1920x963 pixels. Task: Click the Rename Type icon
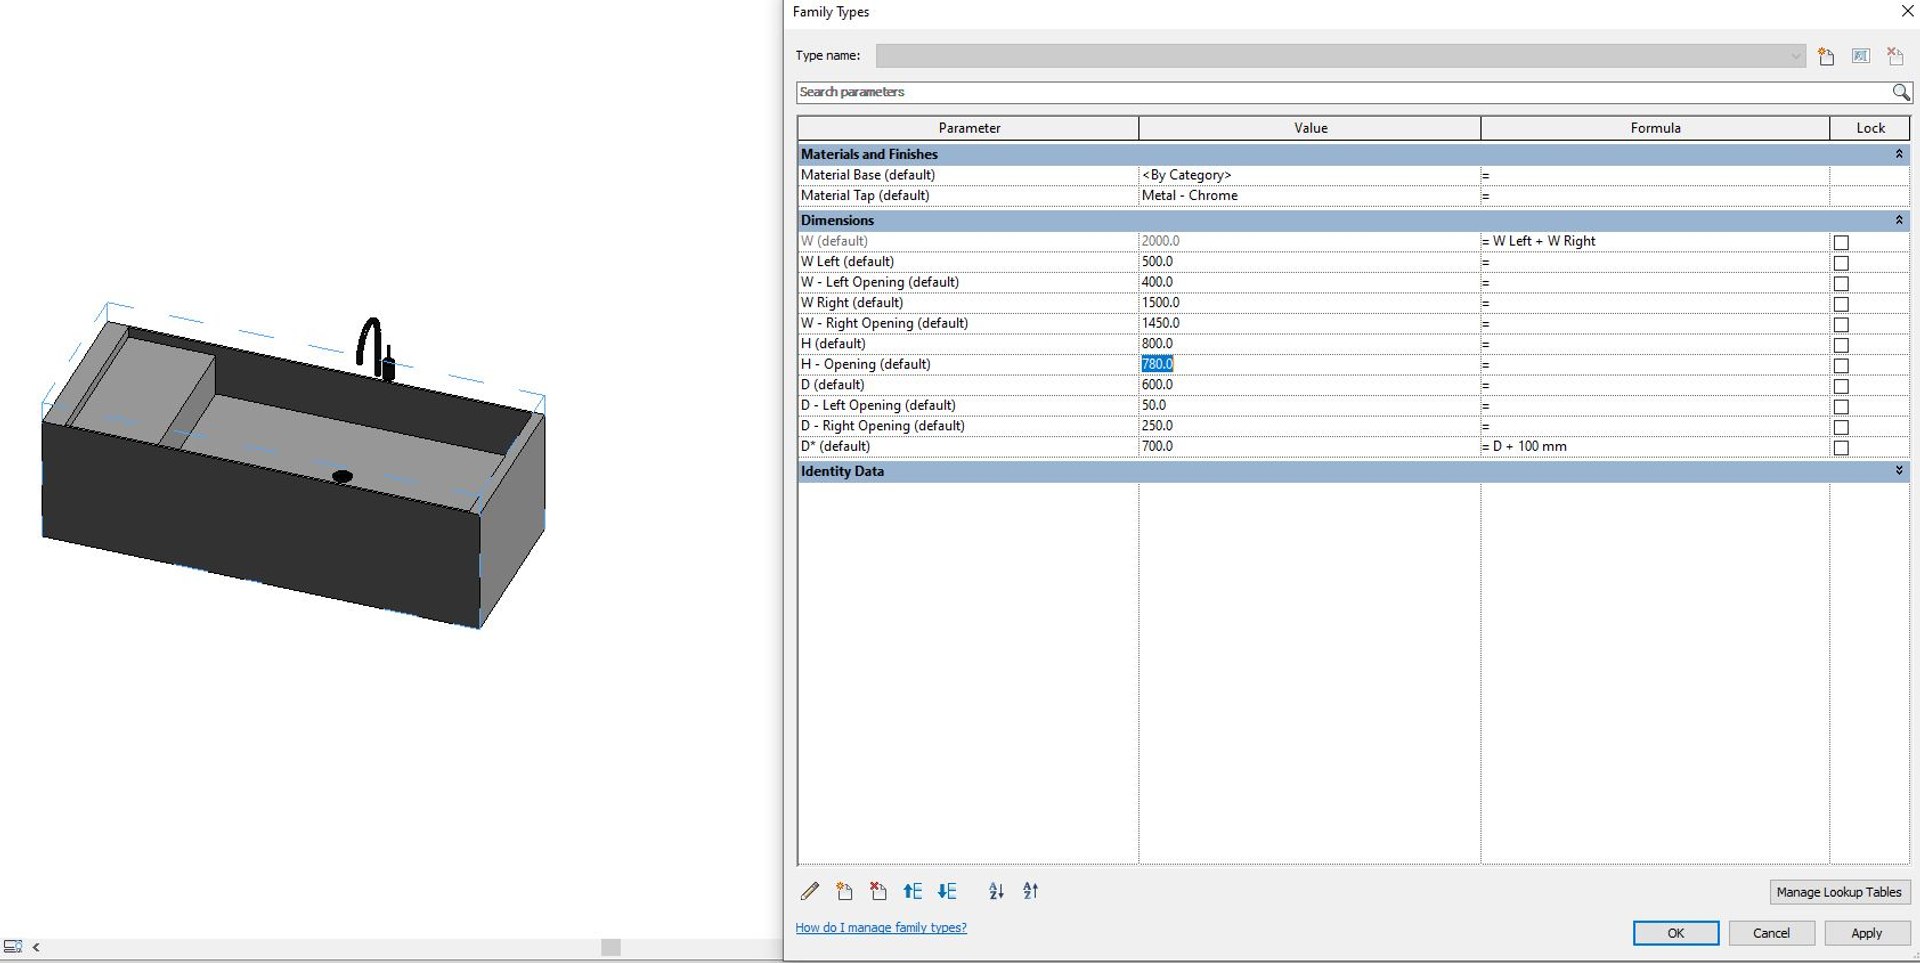coord(1860,56)
